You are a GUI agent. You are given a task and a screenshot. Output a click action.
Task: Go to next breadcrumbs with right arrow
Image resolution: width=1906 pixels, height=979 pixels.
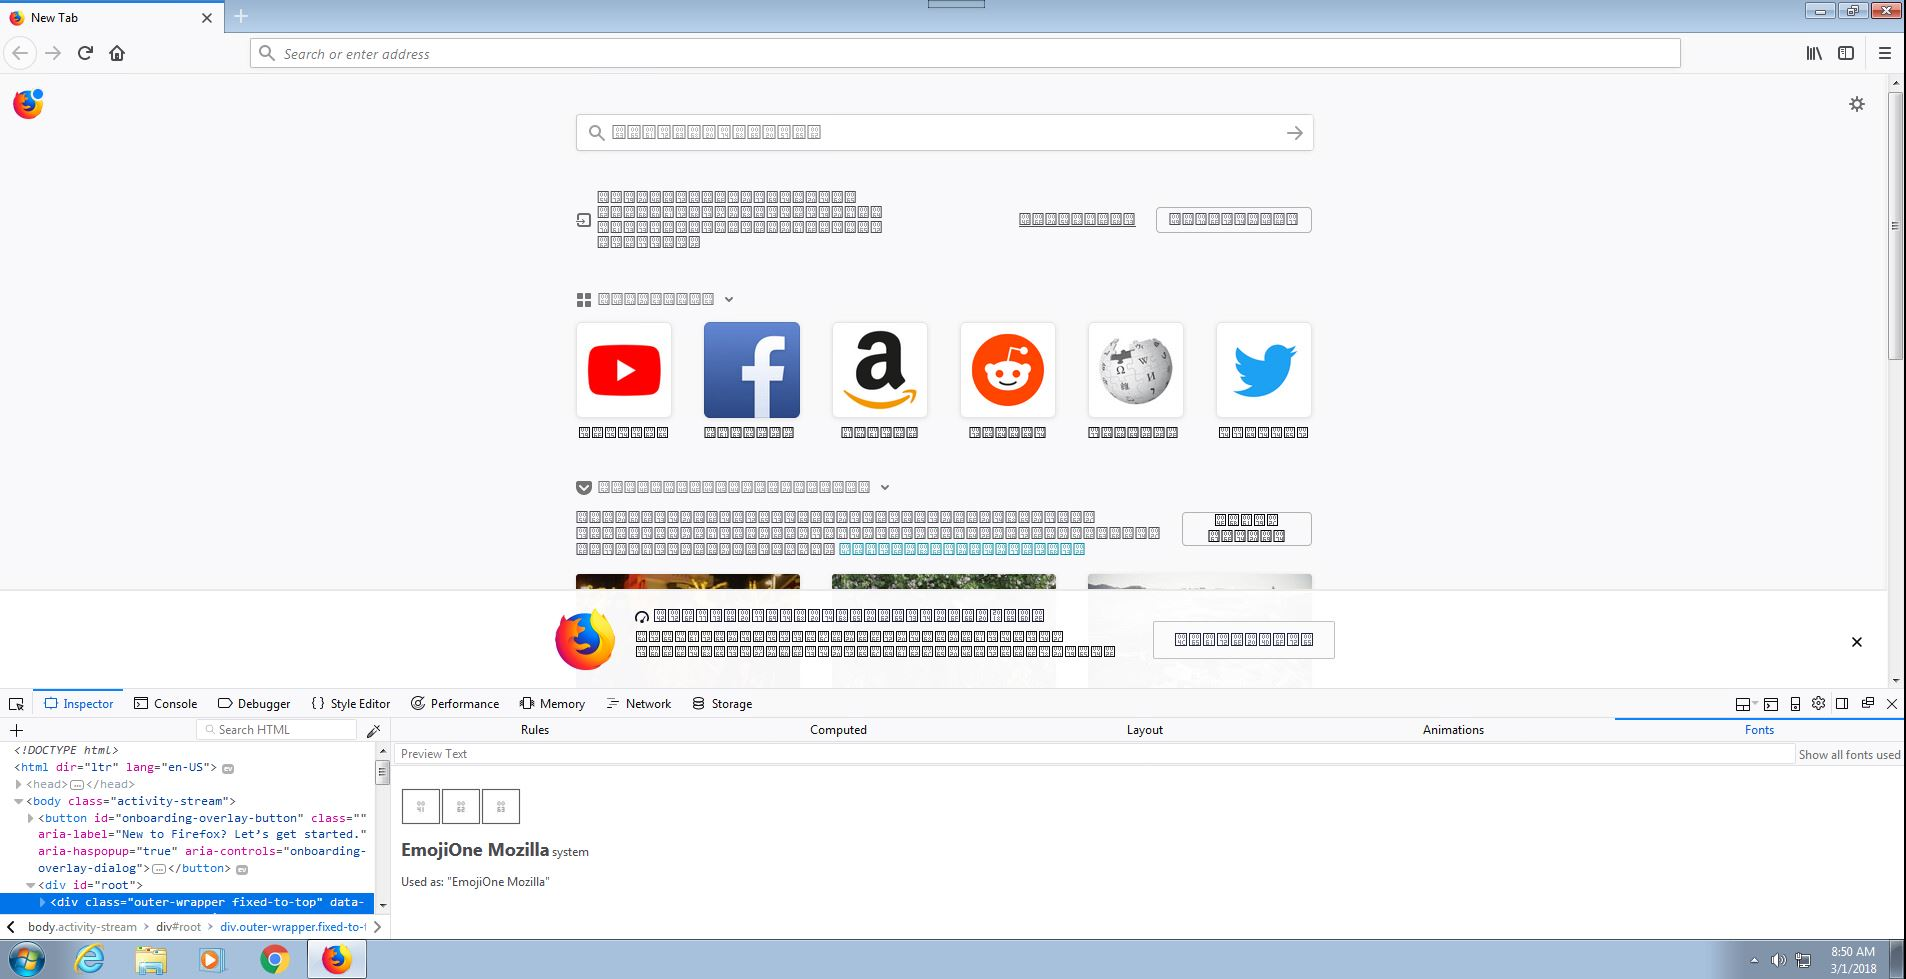tap(377, 927)
